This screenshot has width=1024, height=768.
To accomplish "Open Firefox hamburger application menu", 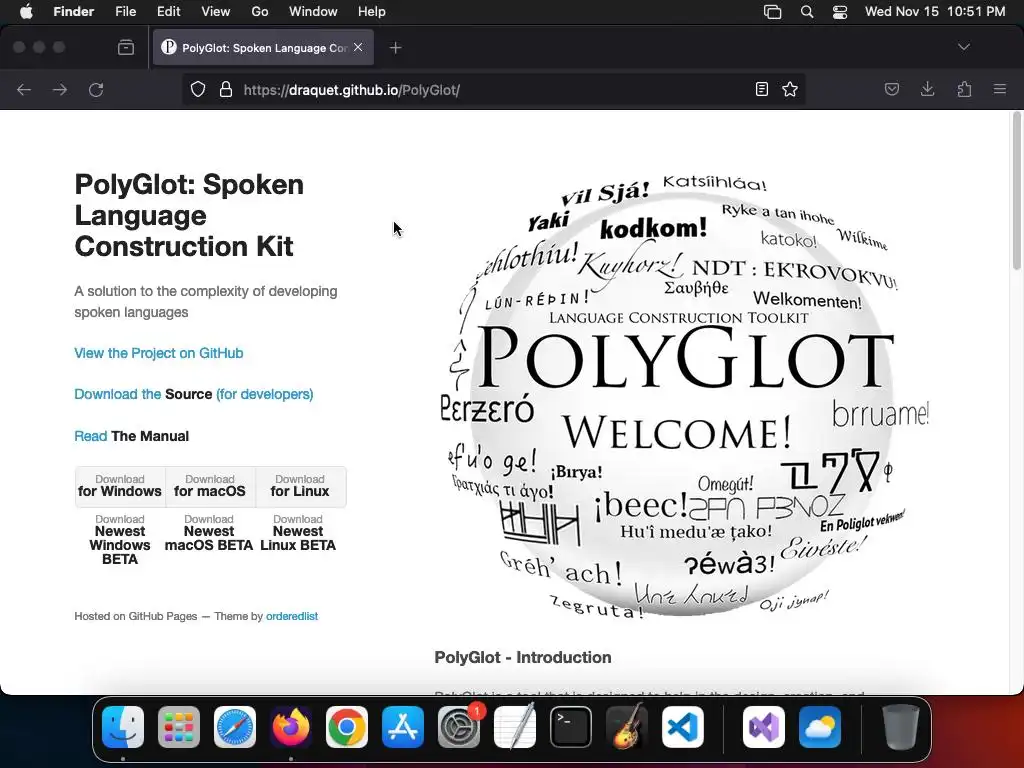I will click(1000, 89).
